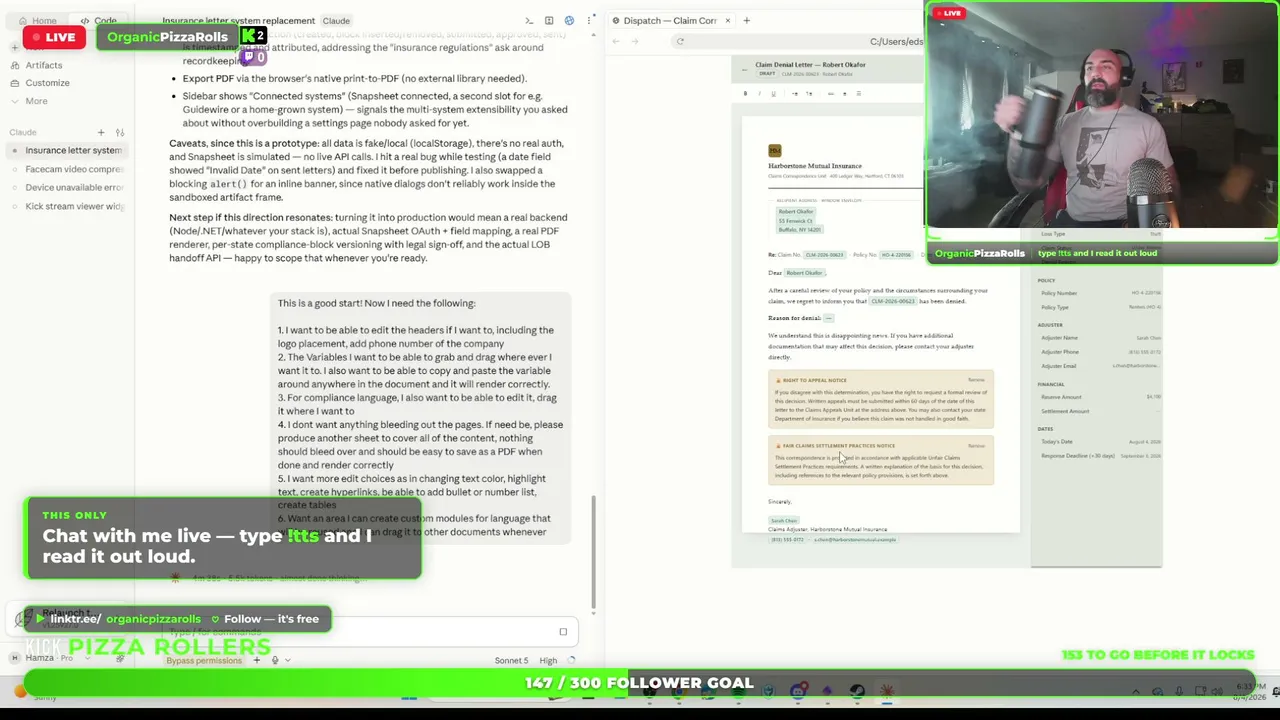Viewport: 1280px width, 720px height.
Task: Close the Dispatch preview tab
Action: (x=728, y=20)
